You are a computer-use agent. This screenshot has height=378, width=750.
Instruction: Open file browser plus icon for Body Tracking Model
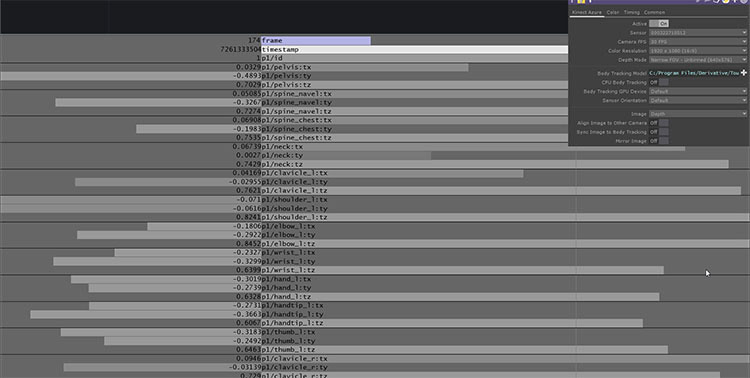(743, 73)
